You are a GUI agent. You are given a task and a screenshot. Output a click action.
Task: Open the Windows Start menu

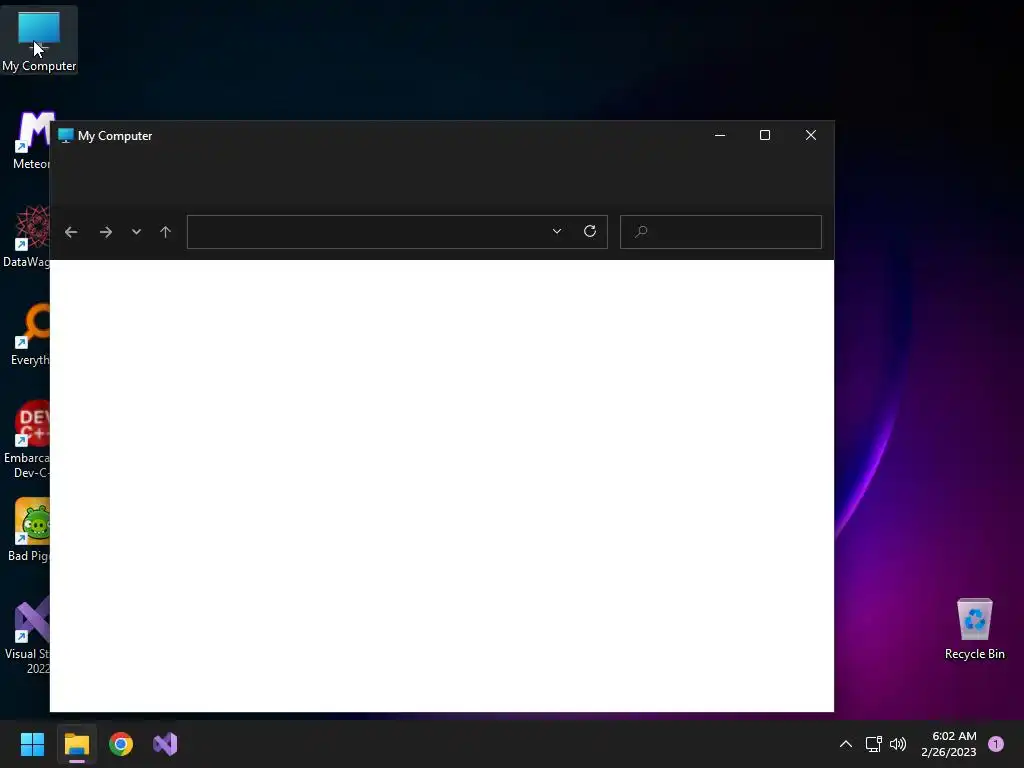point(32,744)
